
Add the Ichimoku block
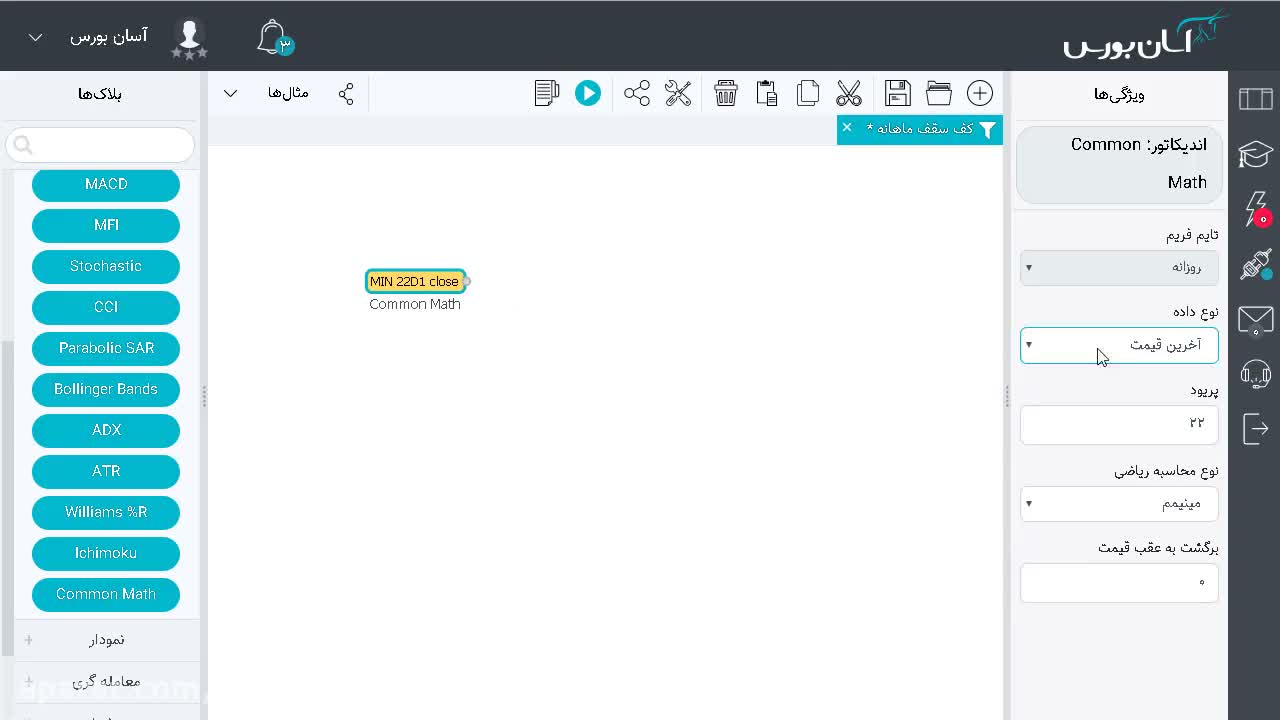pyautogui.click(x=106, y=553)
